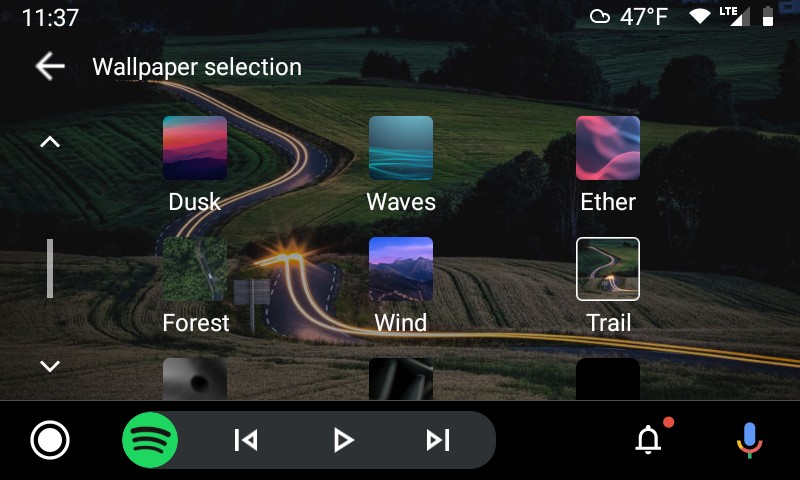Image resolution: width=800 pixels, height=480 pixels.
Task: Click the LTE signal indicator
Action: pyautogui.click(x=735, y=16)
